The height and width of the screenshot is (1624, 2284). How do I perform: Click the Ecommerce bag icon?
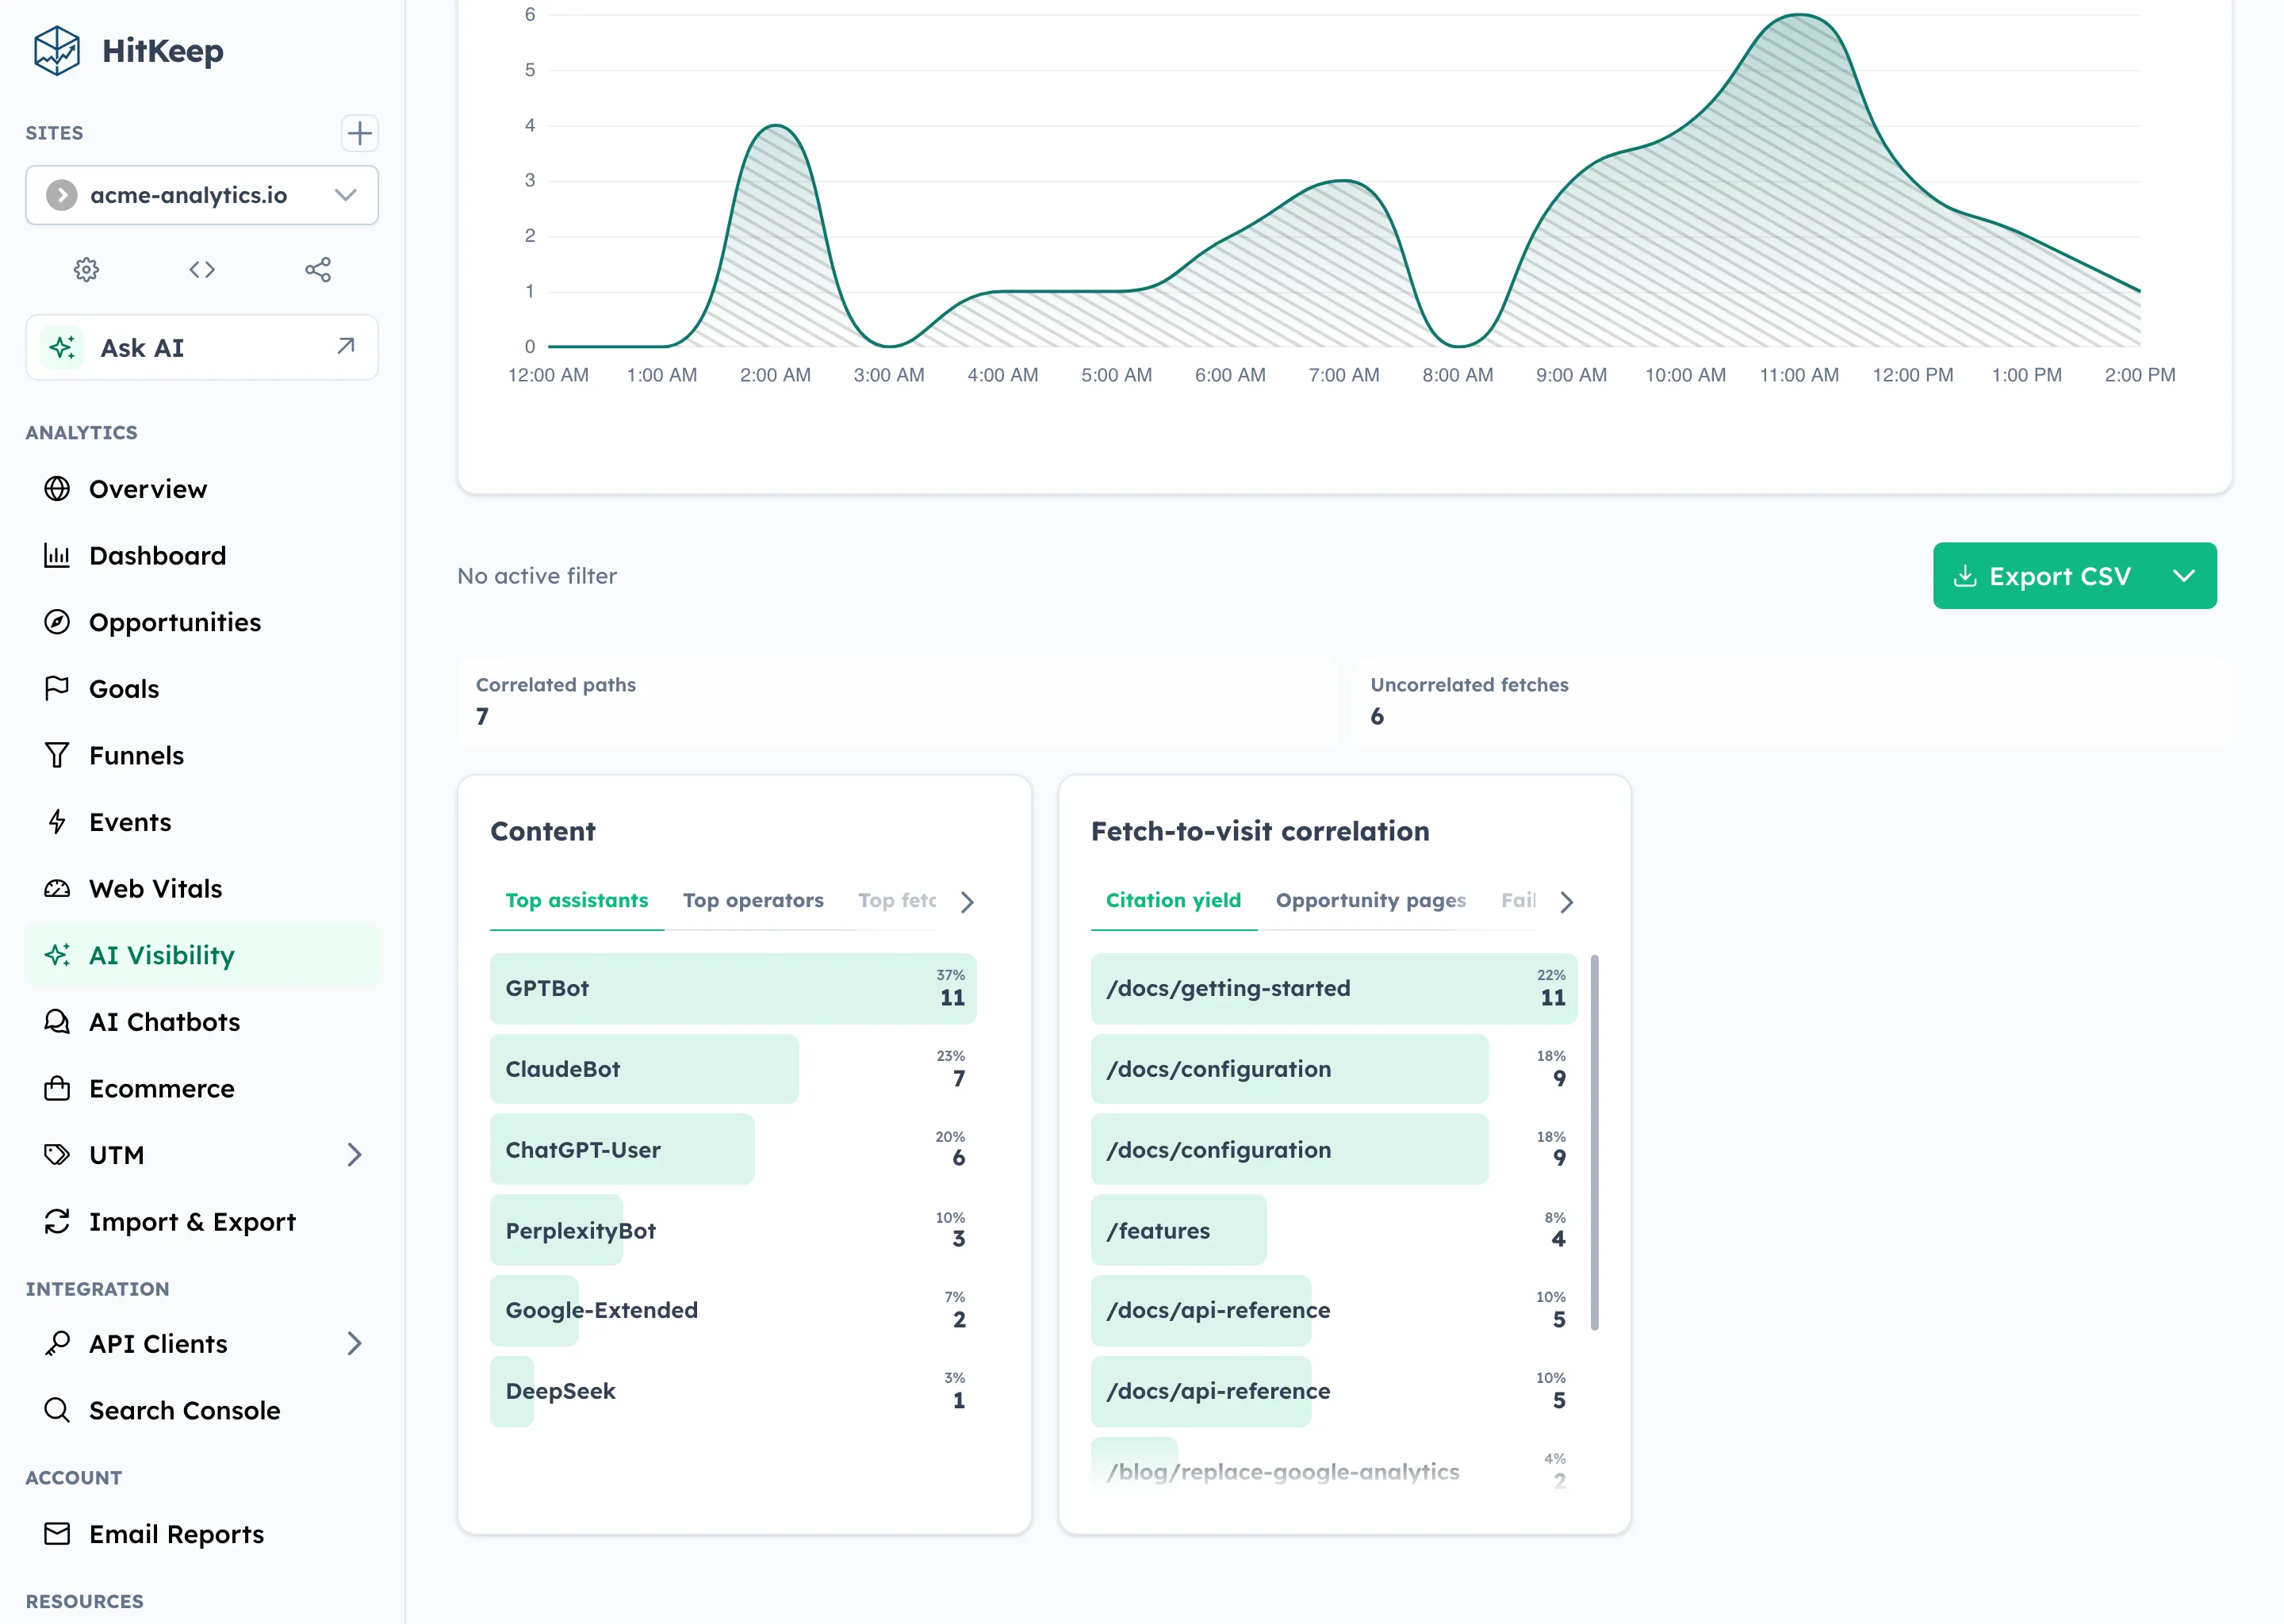(x=57, y=1088)
